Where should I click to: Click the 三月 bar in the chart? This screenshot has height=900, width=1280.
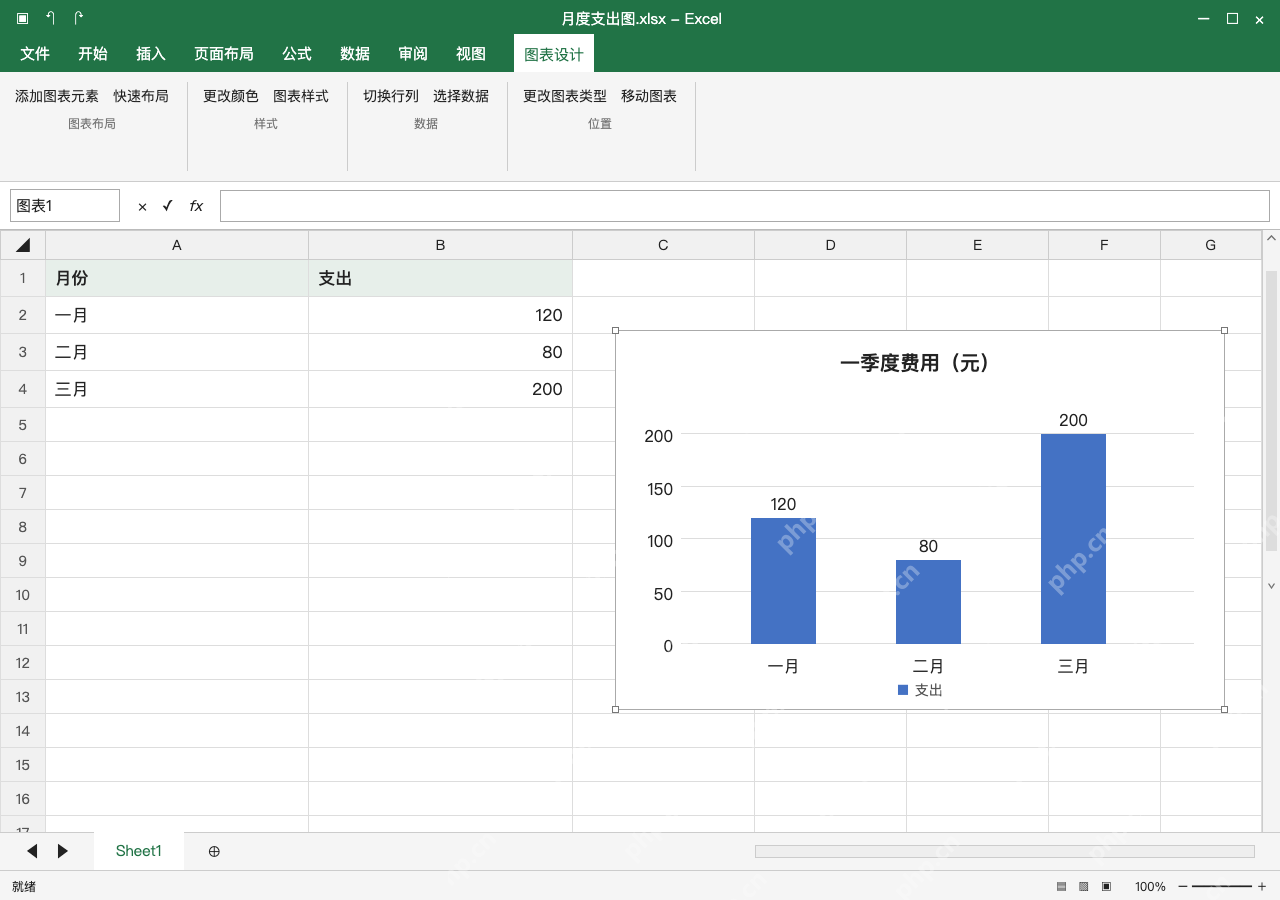point(1073,539)
